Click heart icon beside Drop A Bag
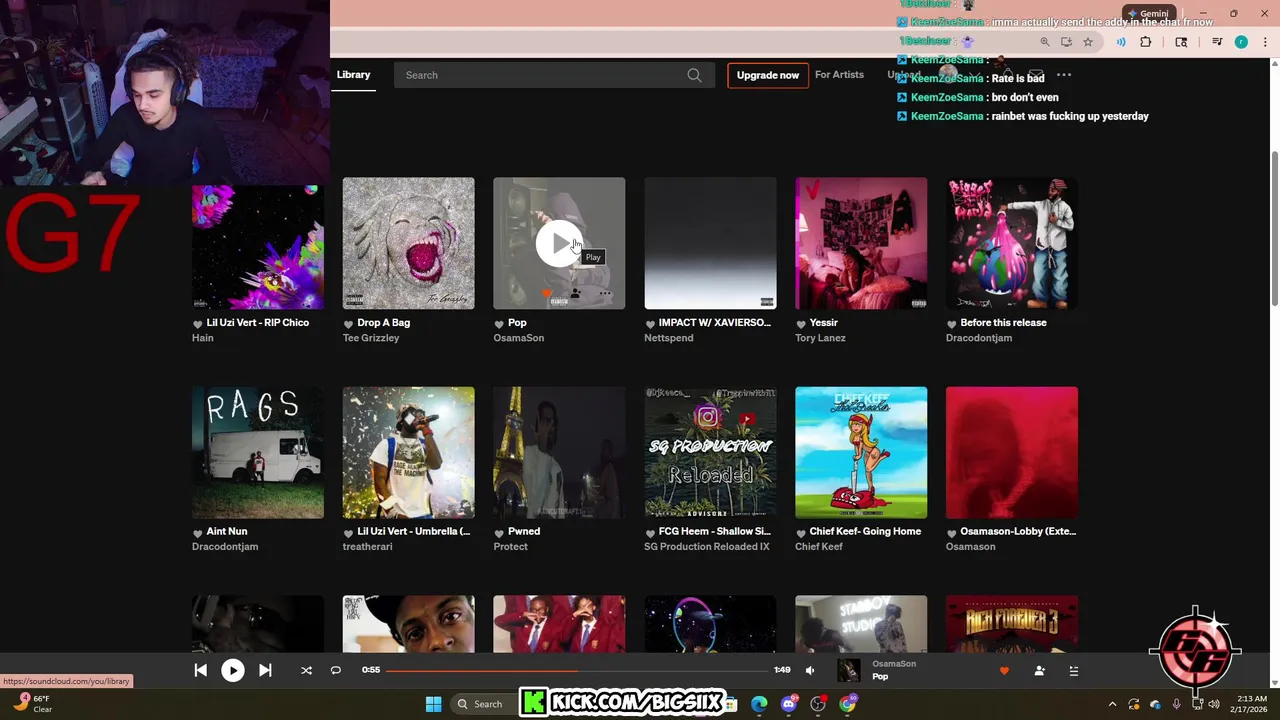 click(348, 324)
